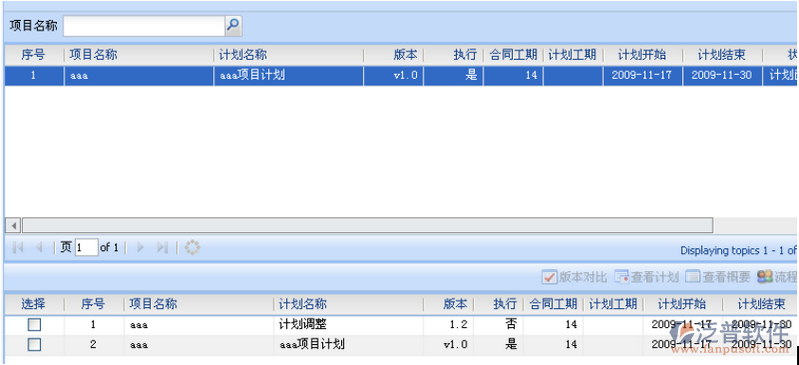Open 流程 workflow toolbar item

[778, 277]
